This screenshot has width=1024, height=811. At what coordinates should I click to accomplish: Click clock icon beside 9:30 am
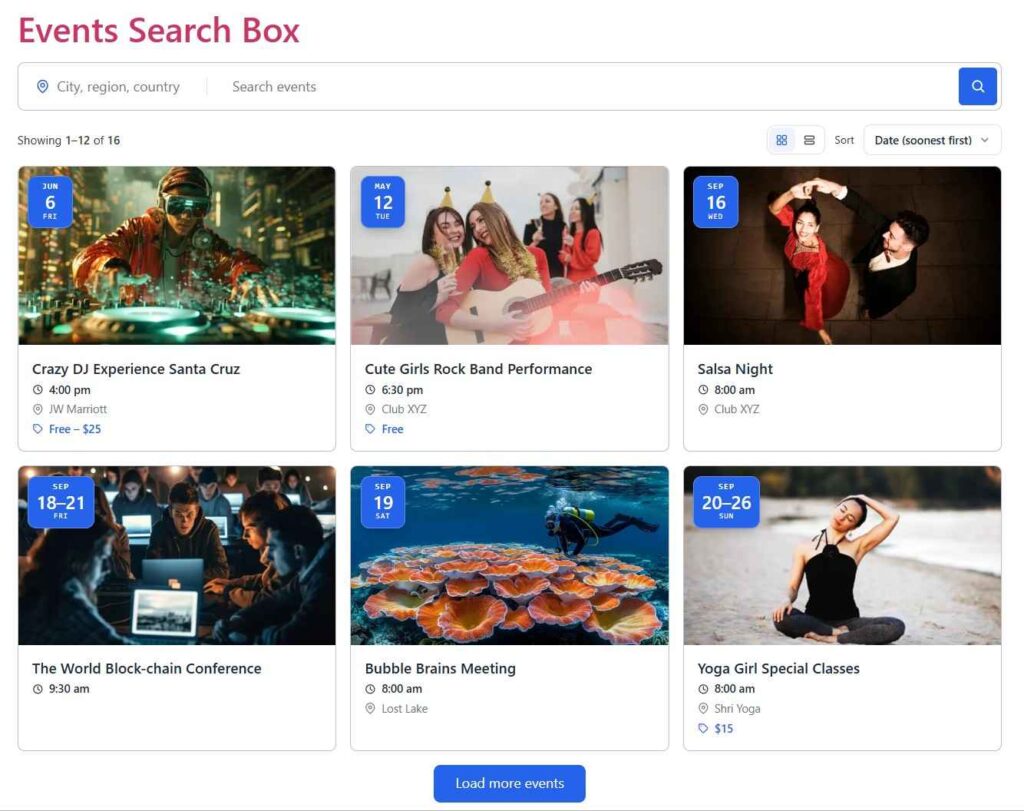[38, 689]
